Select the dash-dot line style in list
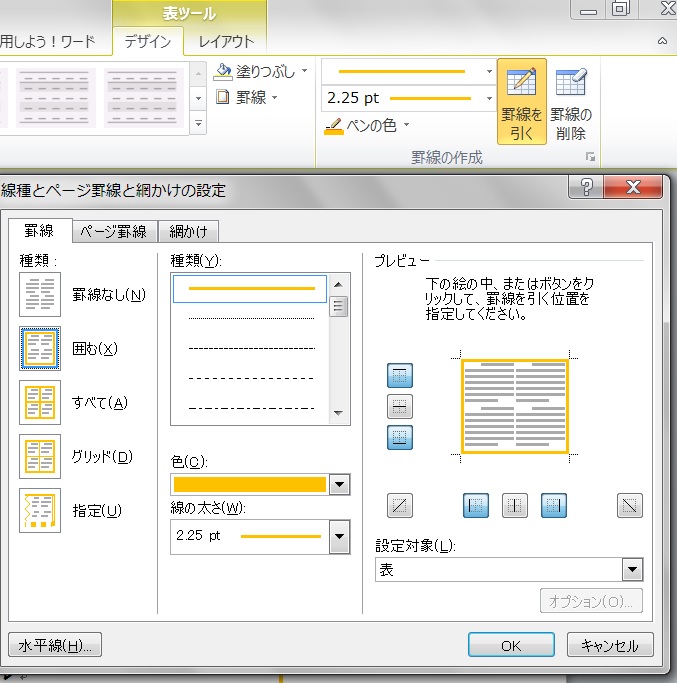This screenshot has height=683, width=677. (251, 408)
